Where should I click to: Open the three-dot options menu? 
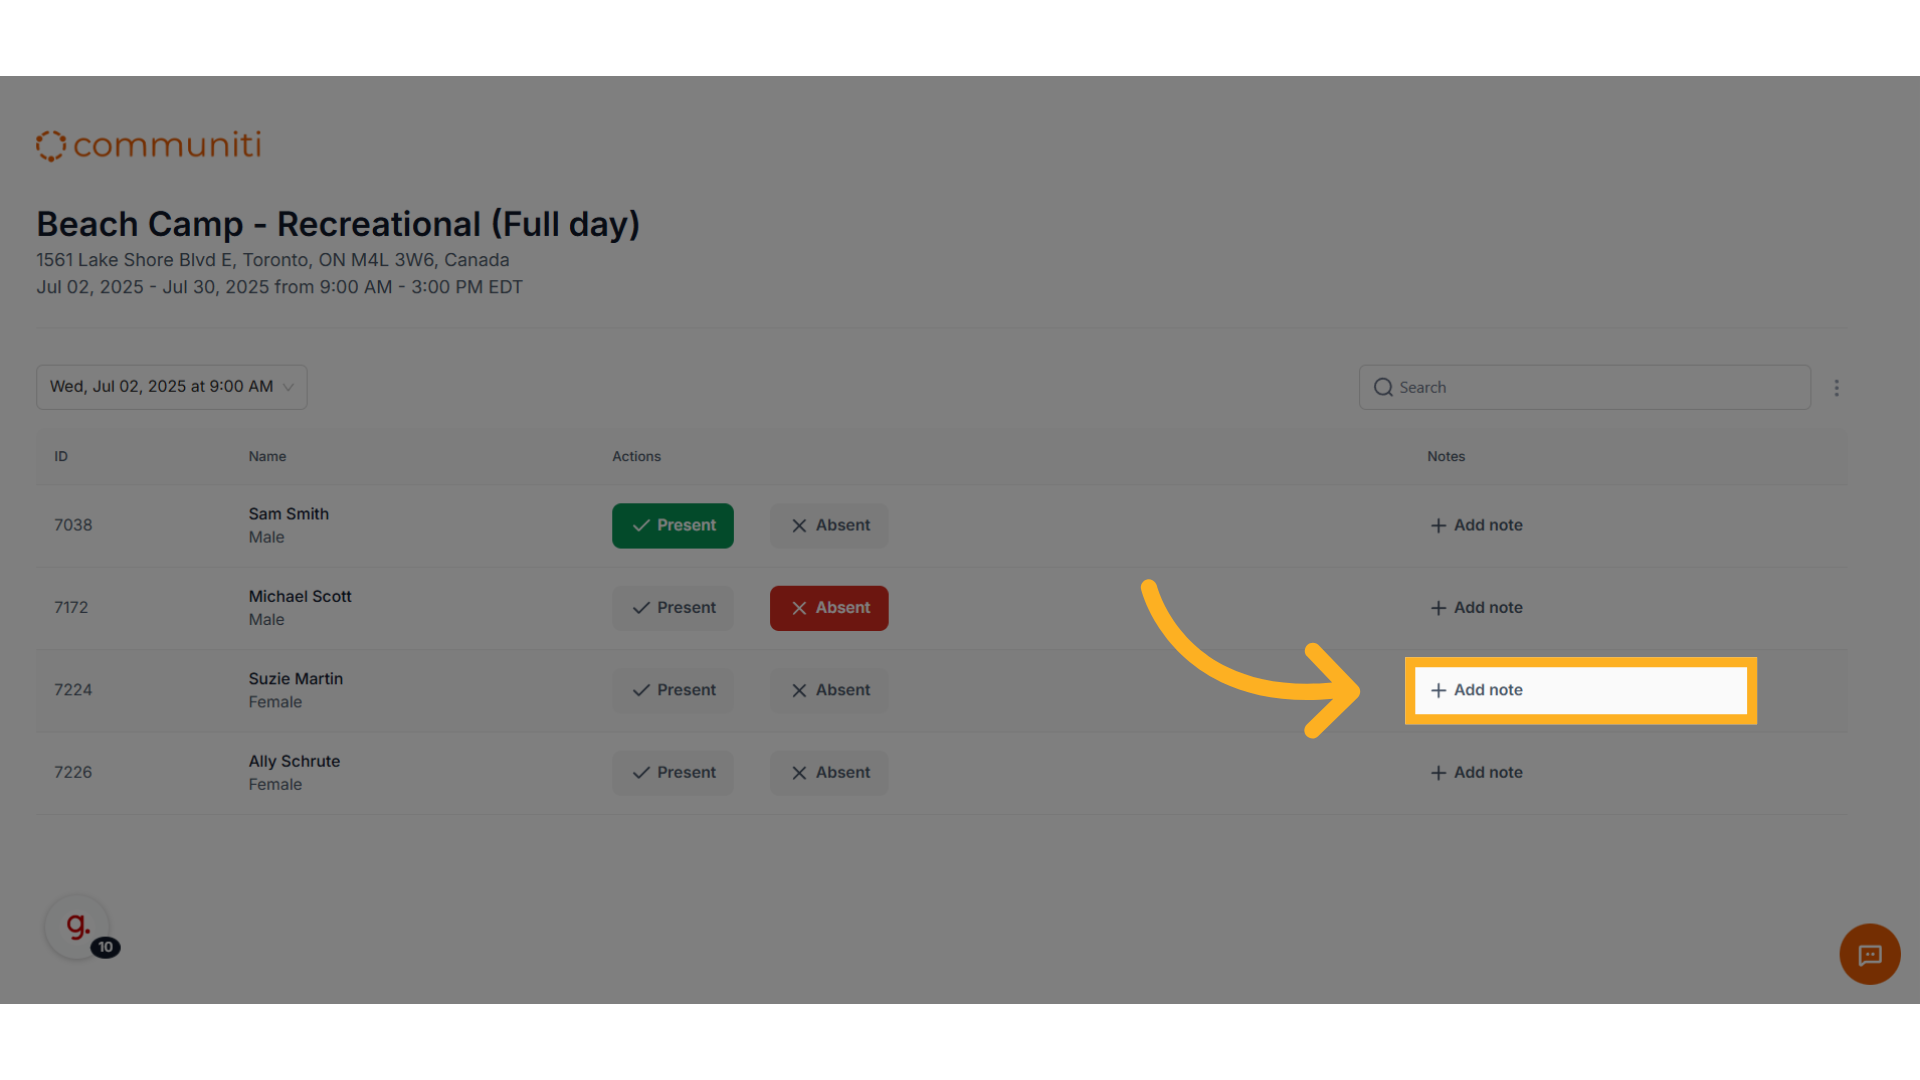(x=1836, y=388)
